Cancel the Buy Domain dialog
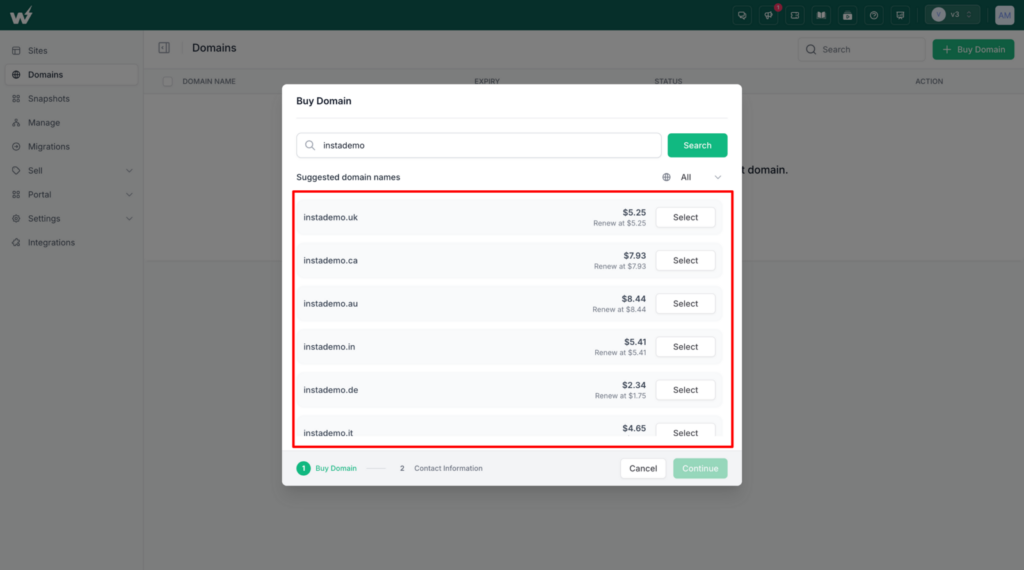Screen dimensions: 1024x570 click(x=643, y=468)
